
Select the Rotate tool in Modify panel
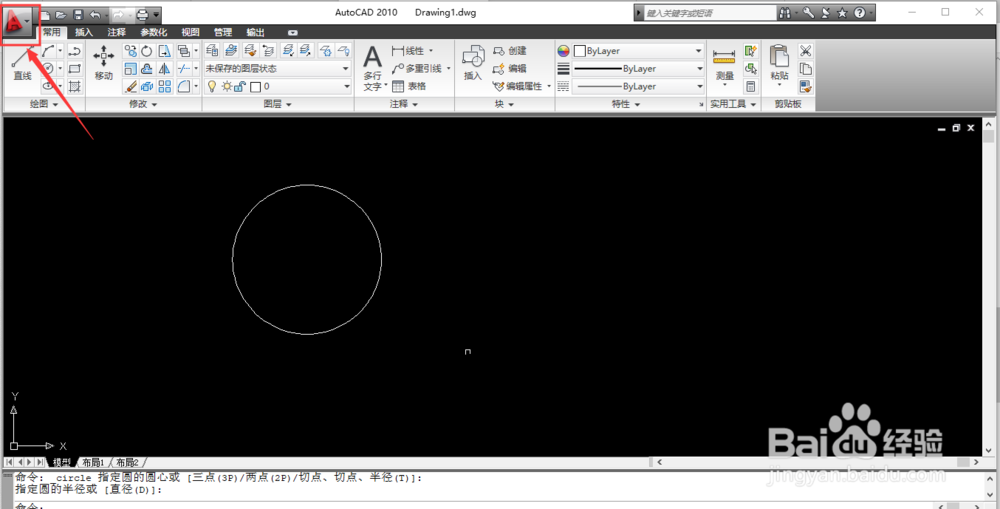(x=147, y=51)
